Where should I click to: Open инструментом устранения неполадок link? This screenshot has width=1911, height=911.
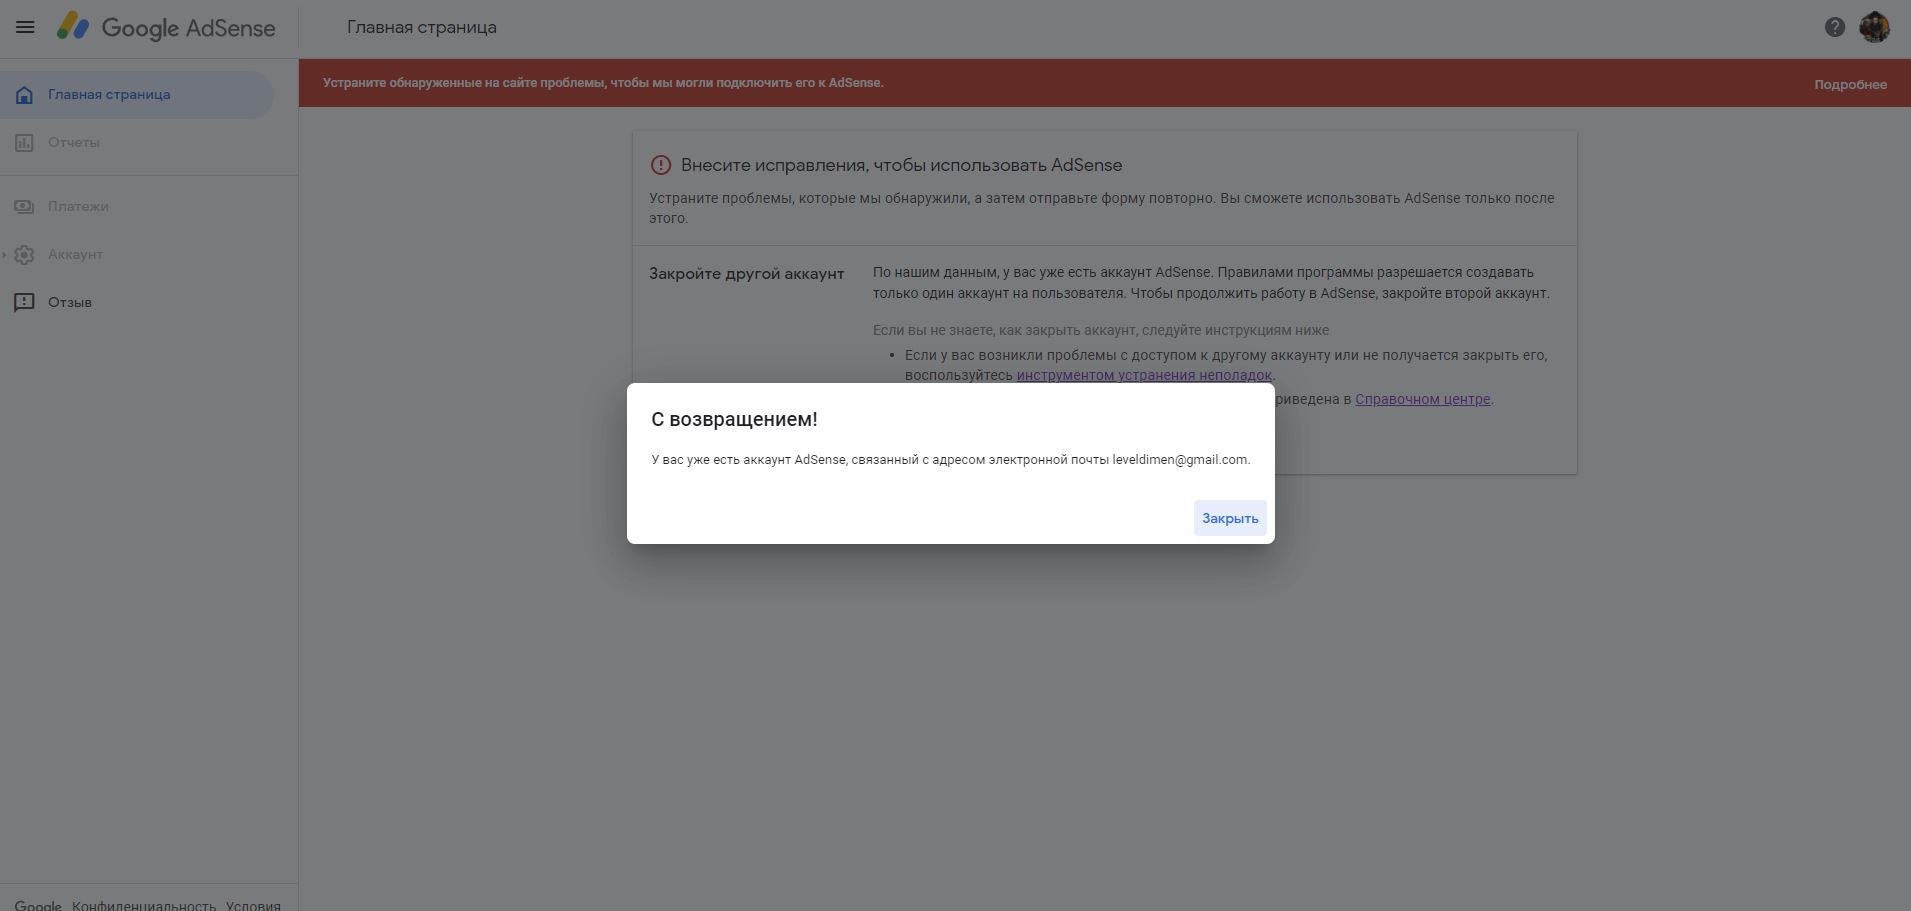(x=1144, y=376)
